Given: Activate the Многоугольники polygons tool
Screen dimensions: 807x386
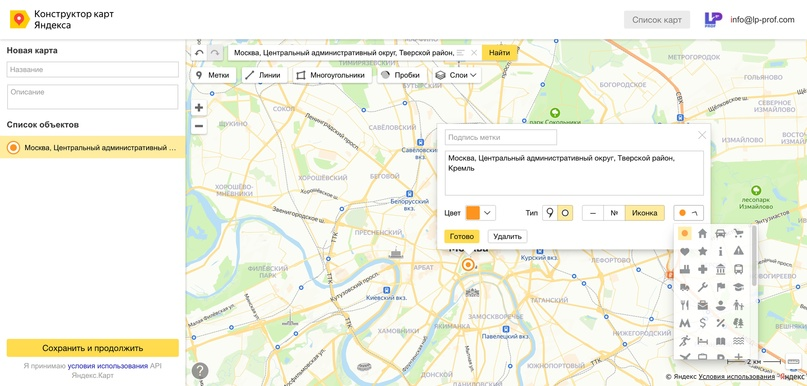Looking at the screenshot, I should point(332,75).
